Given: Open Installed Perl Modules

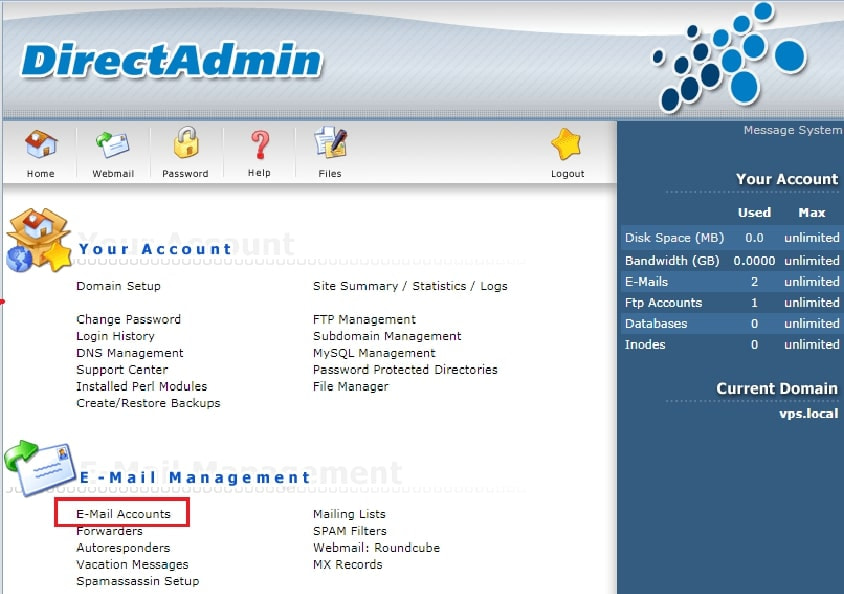Looking at the screenshot, I should pos(142,386).
